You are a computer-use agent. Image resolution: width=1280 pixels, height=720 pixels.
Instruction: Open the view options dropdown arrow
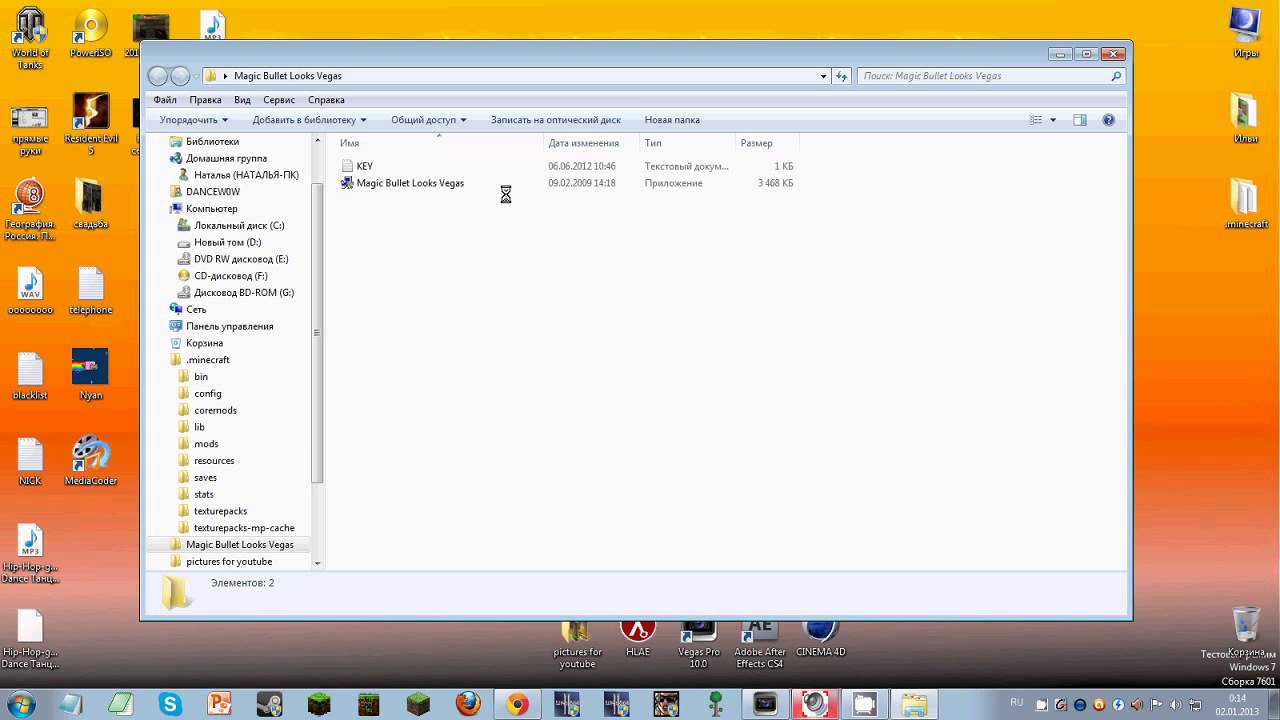pyautogui.click(x=1053, y=120)
